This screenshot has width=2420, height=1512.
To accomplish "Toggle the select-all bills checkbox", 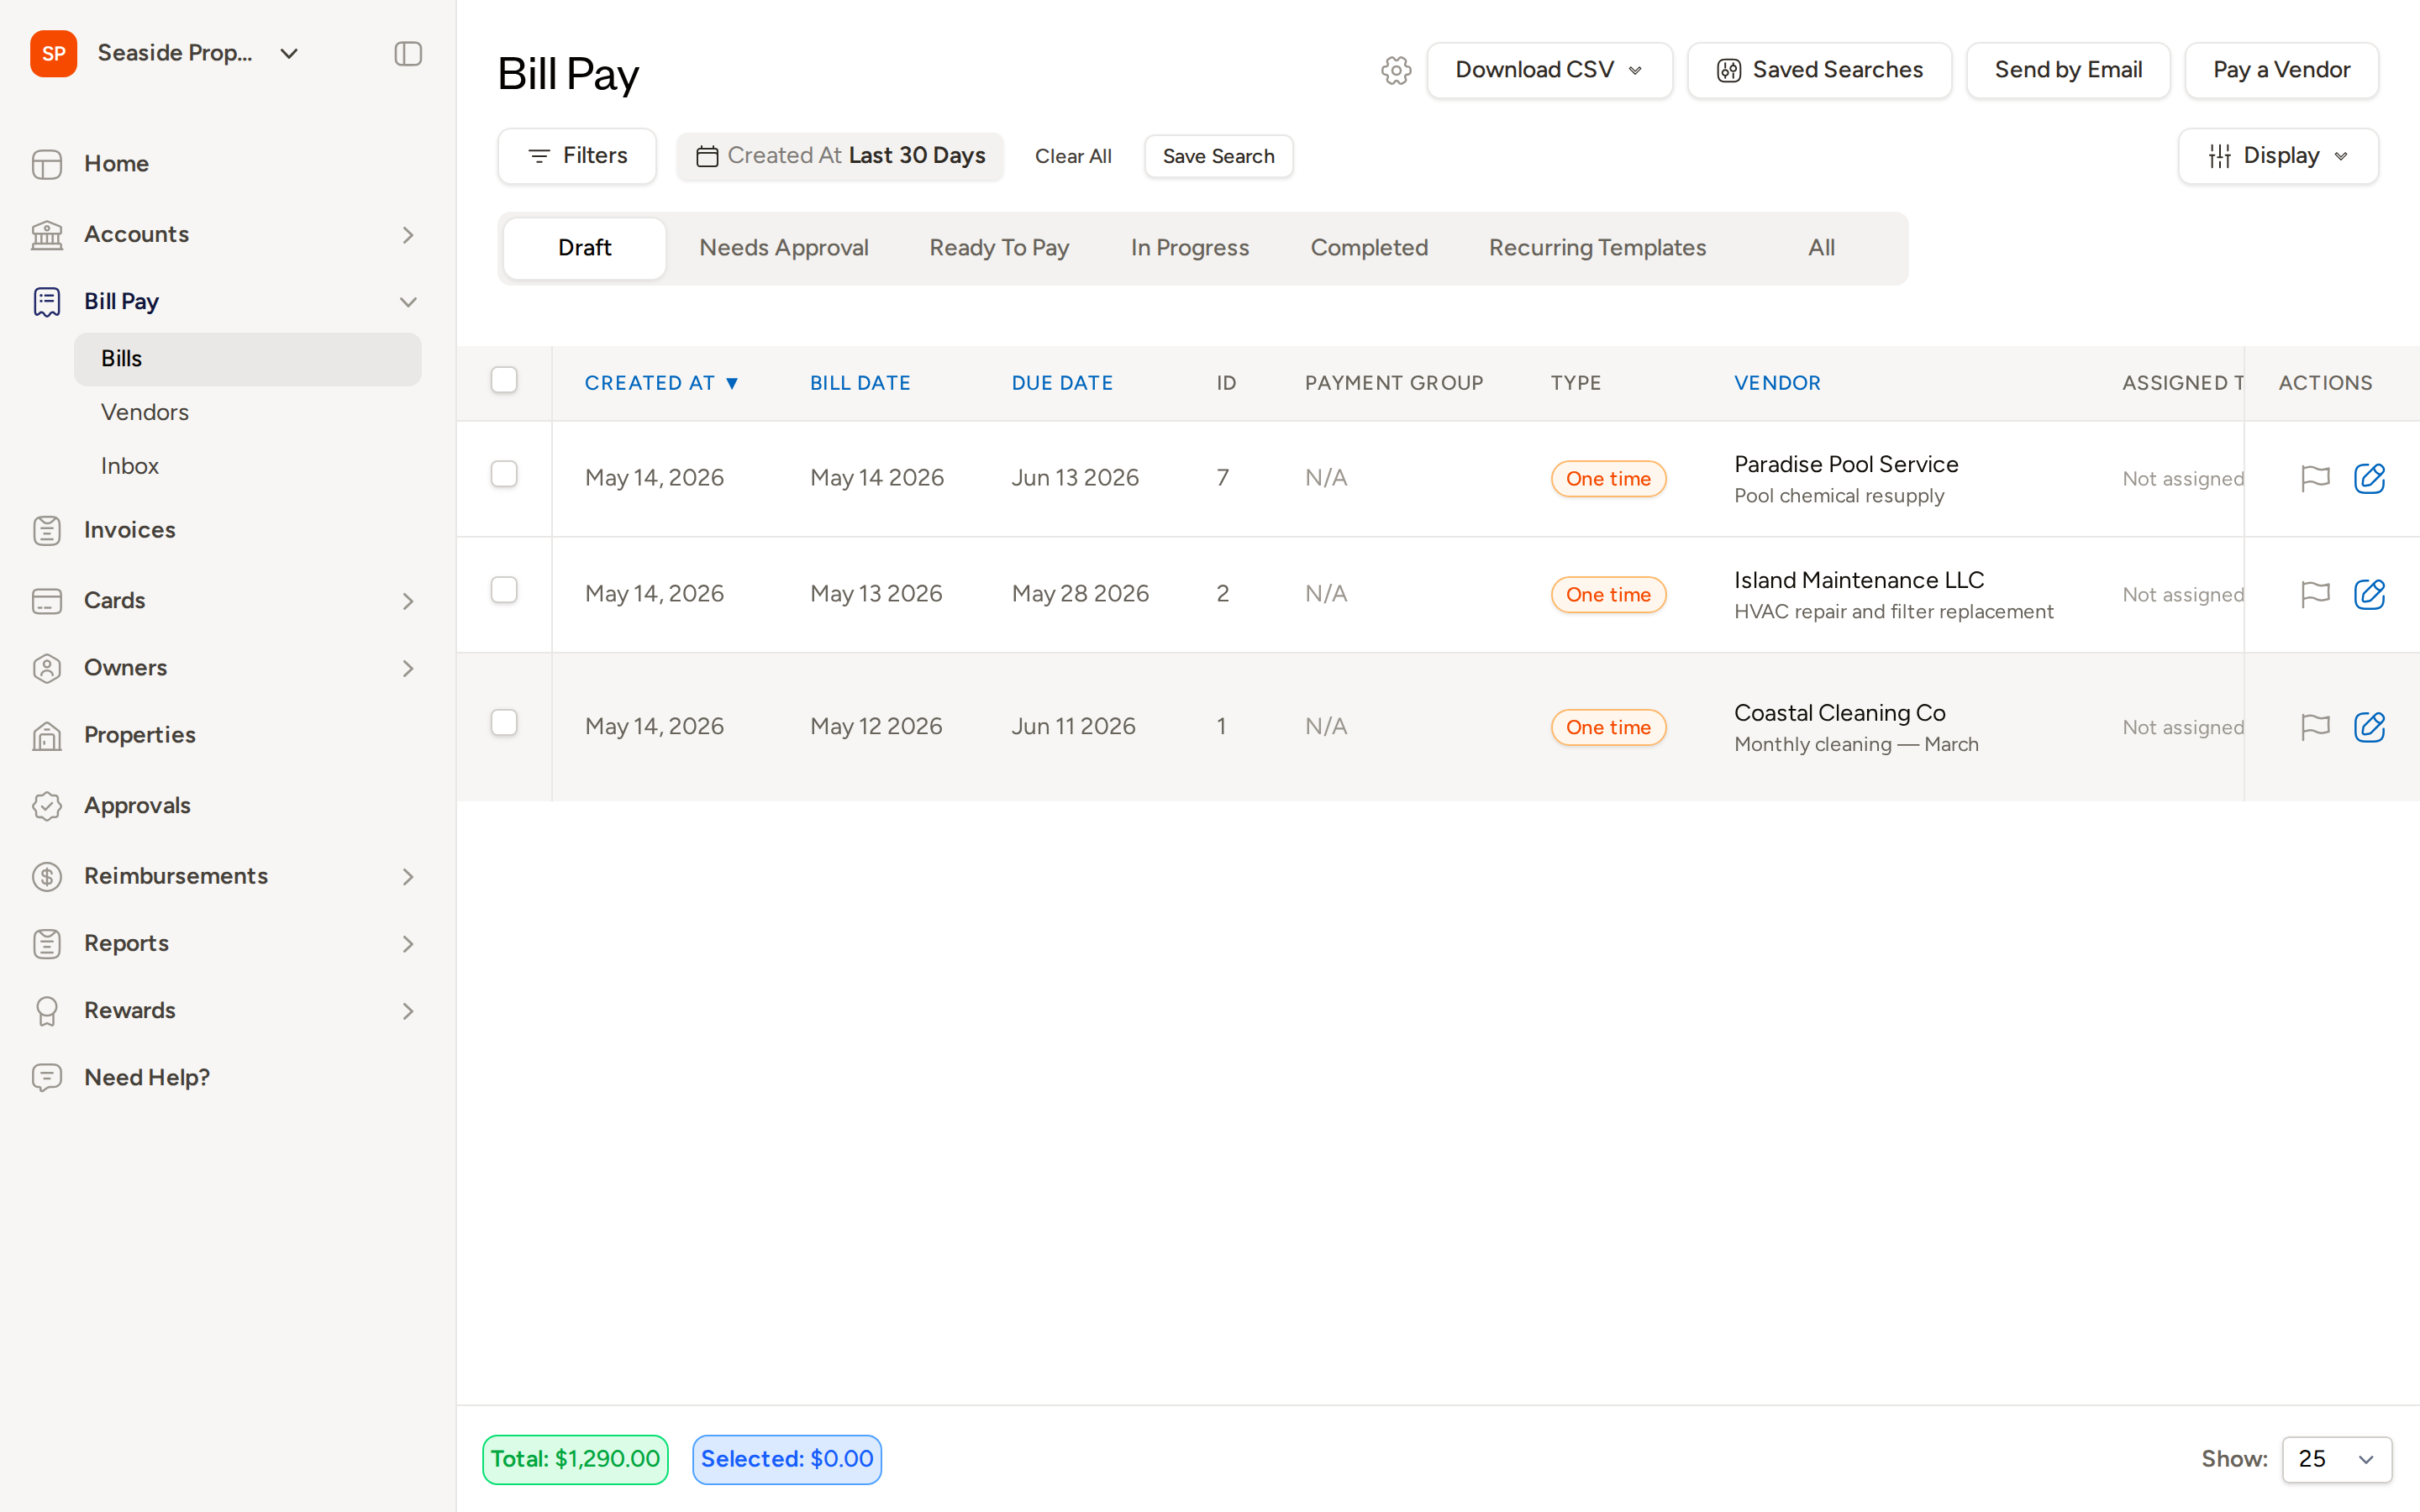I will pyautogui.click(x=504, y=380).
